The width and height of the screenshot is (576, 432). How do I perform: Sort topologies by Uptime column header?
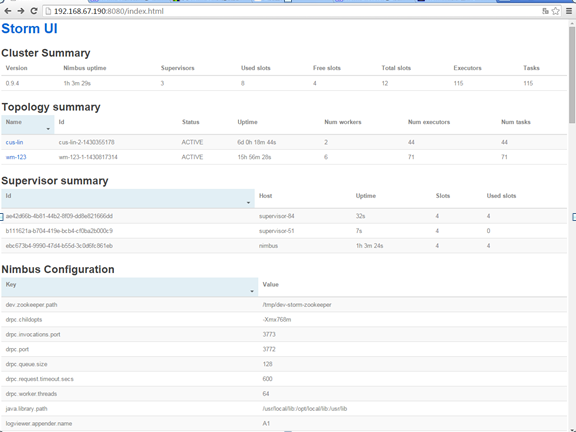[x=247, y=122]
